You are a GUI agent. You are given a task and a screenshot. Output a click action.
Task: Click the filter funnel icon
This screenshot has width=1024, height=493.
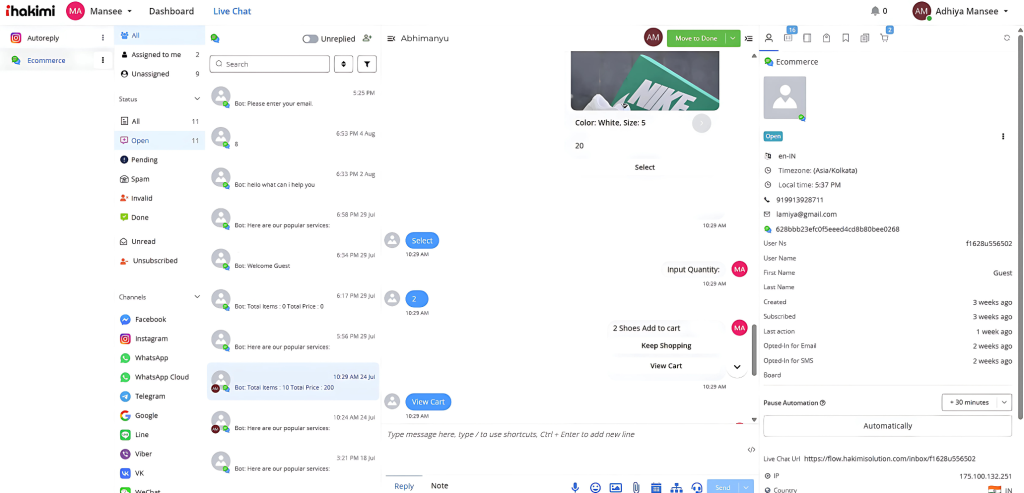[367, 64]
